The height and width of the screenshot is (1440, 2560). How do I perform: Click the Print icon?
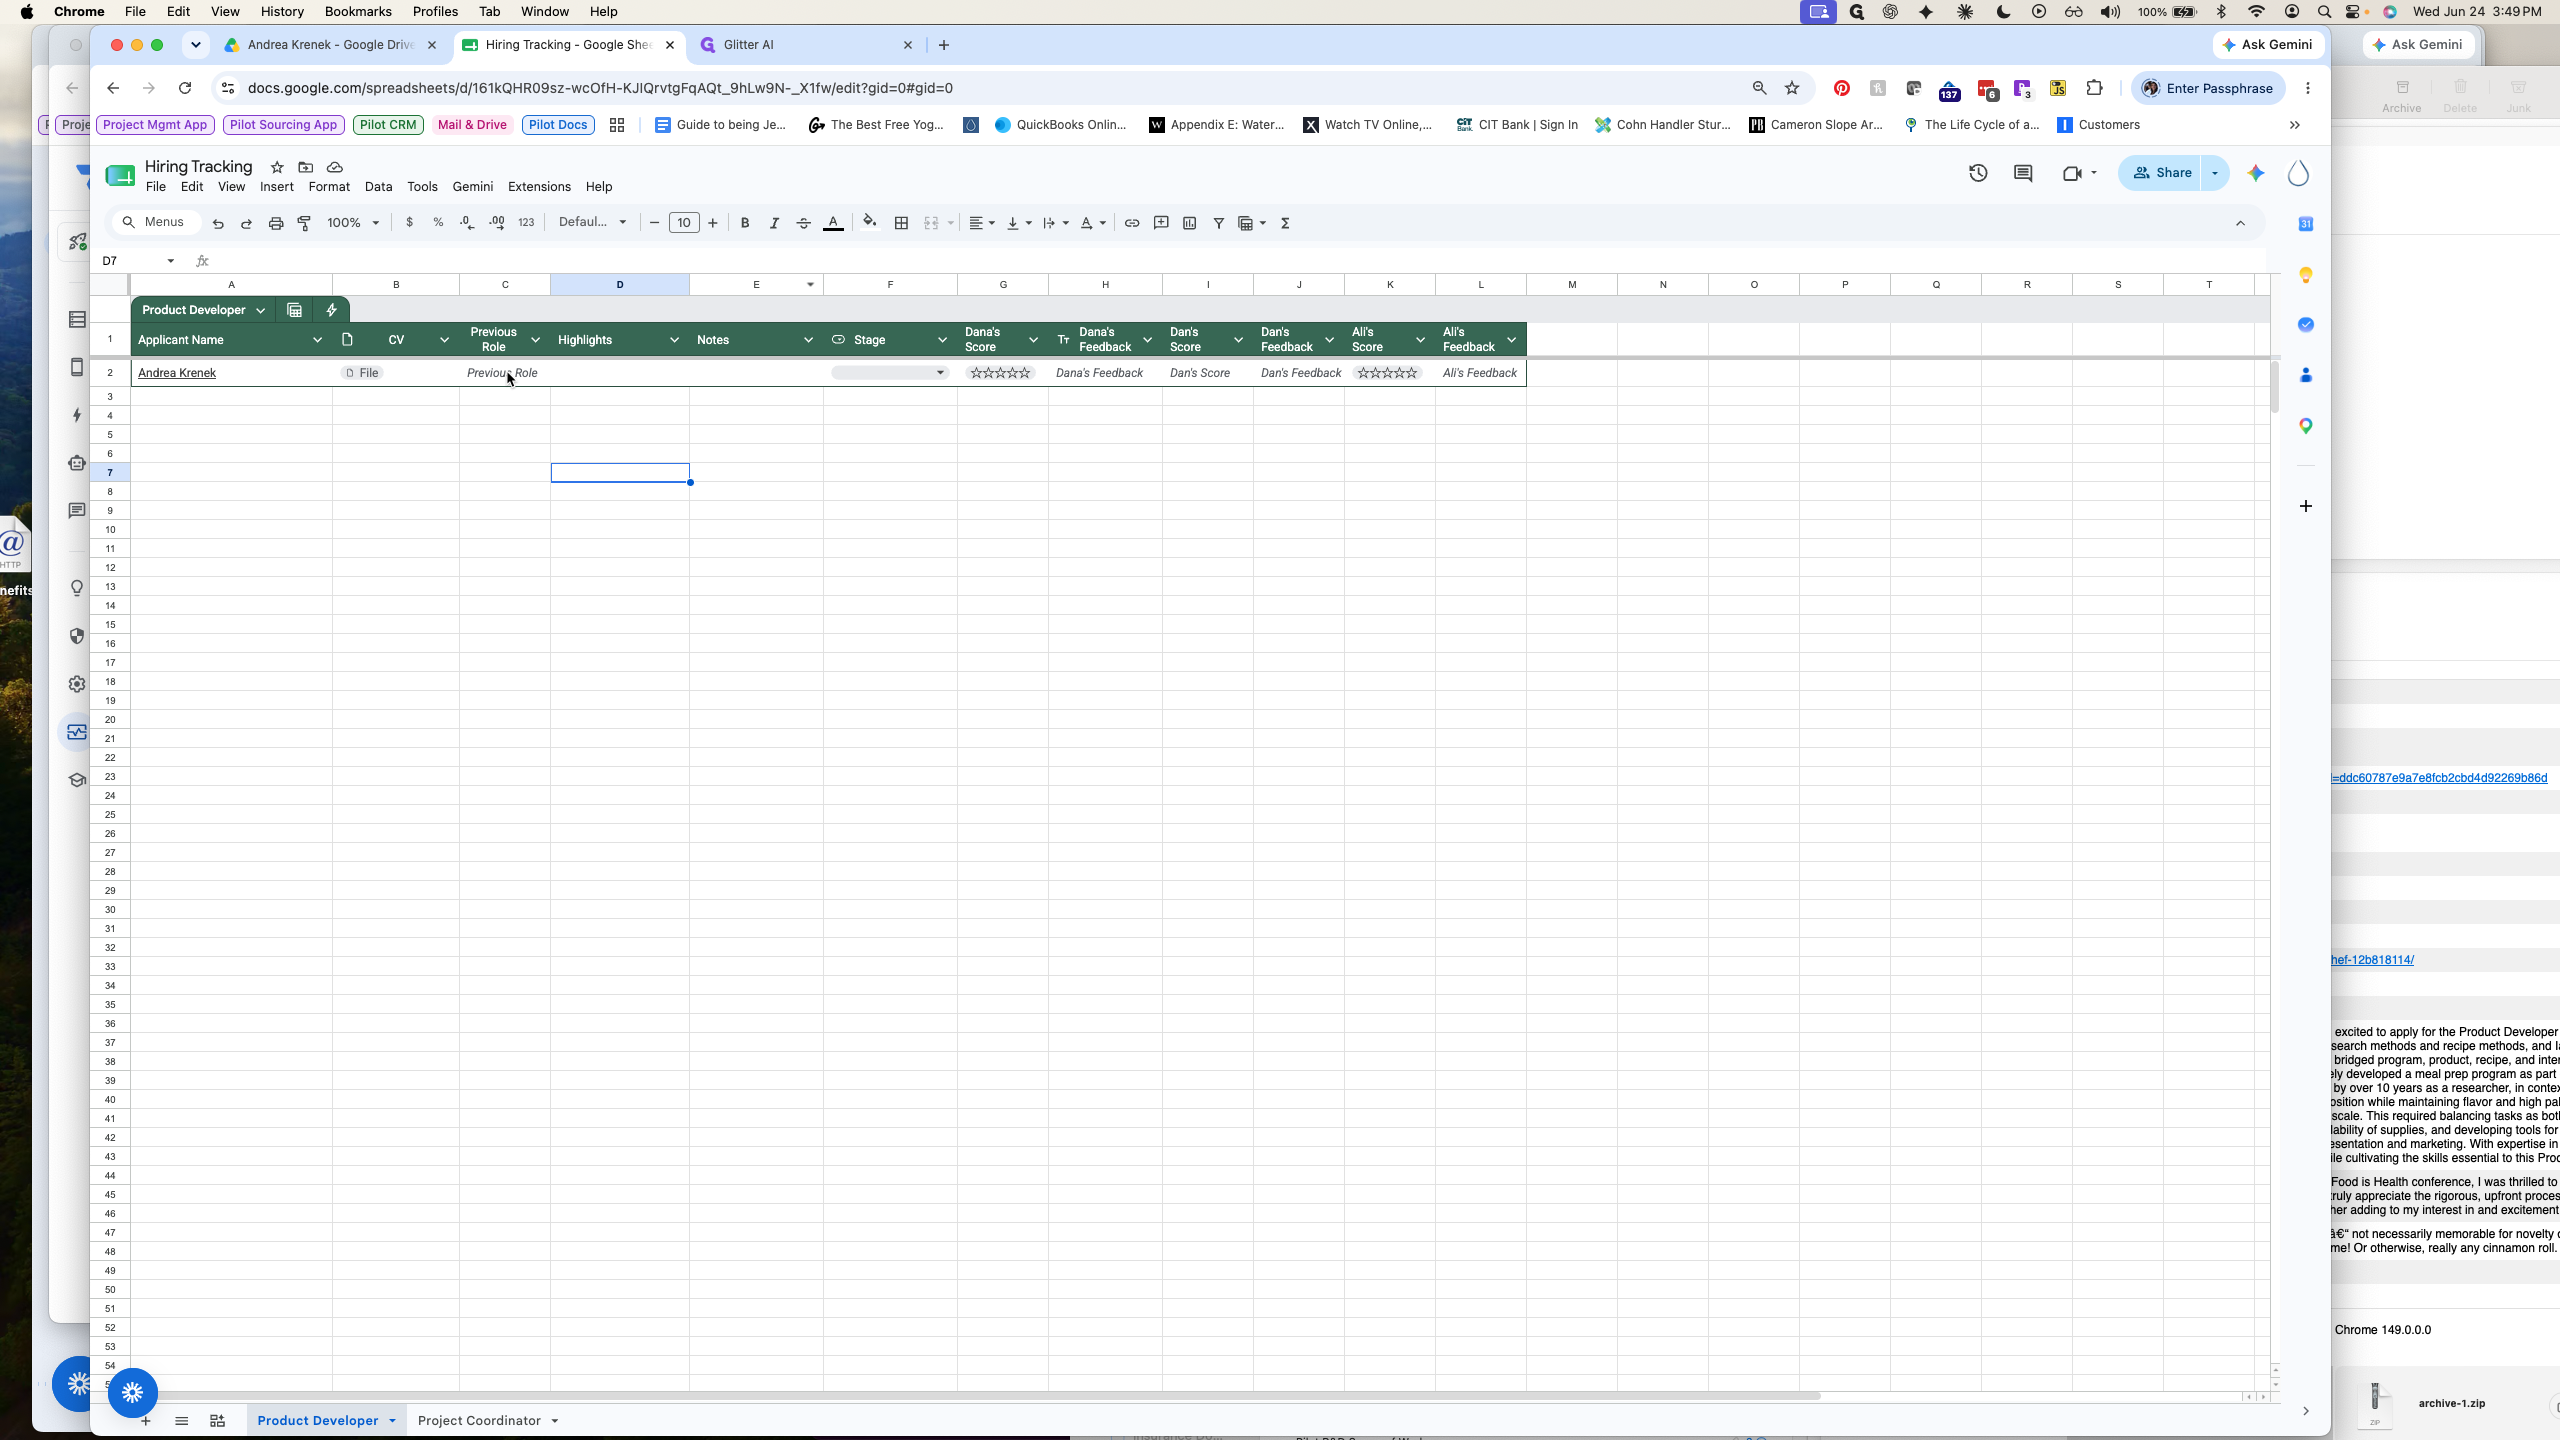[x=276, y=223]
